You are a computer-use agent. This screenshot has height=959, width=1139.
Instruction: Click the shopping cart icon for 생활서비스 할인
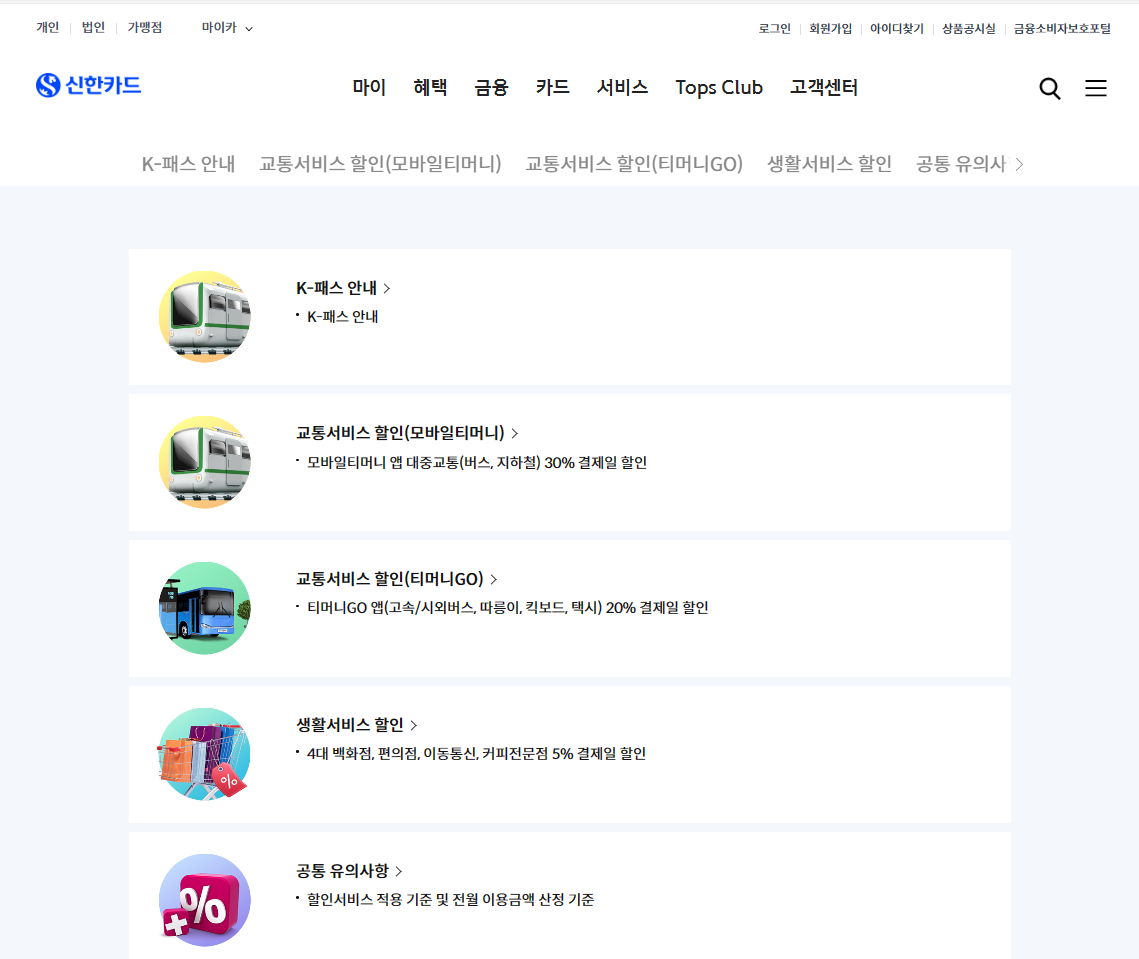tap(205, 754)
